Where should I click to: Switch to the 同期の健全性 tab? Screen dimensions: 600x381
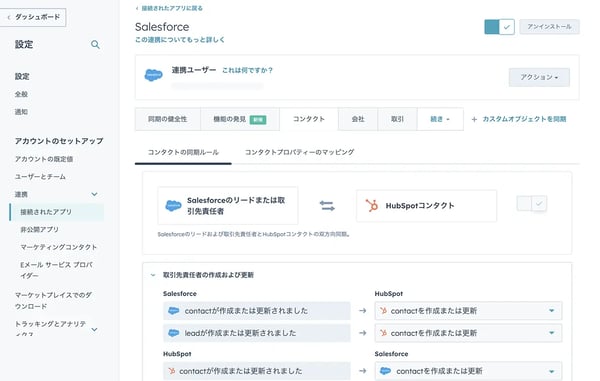[168, 119]
